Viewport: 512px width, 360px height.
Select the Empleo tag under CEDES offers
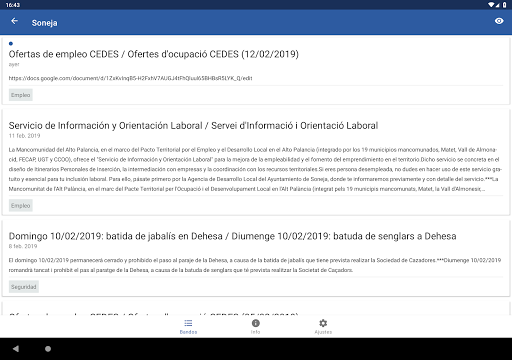(21, 95)
